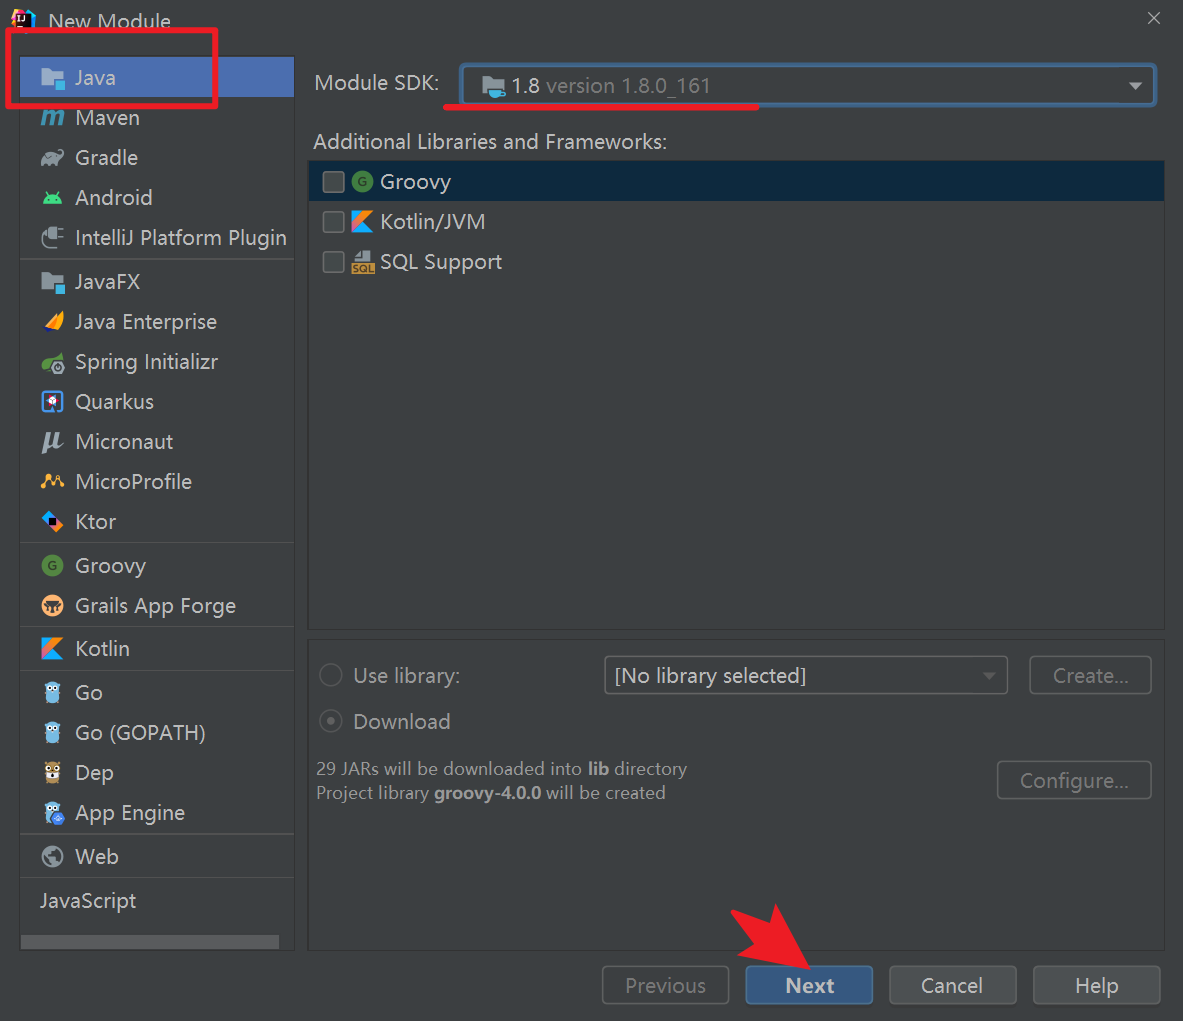Click the Quarkus icon
Screen dimensions: 1183x1021
(53, 401)
